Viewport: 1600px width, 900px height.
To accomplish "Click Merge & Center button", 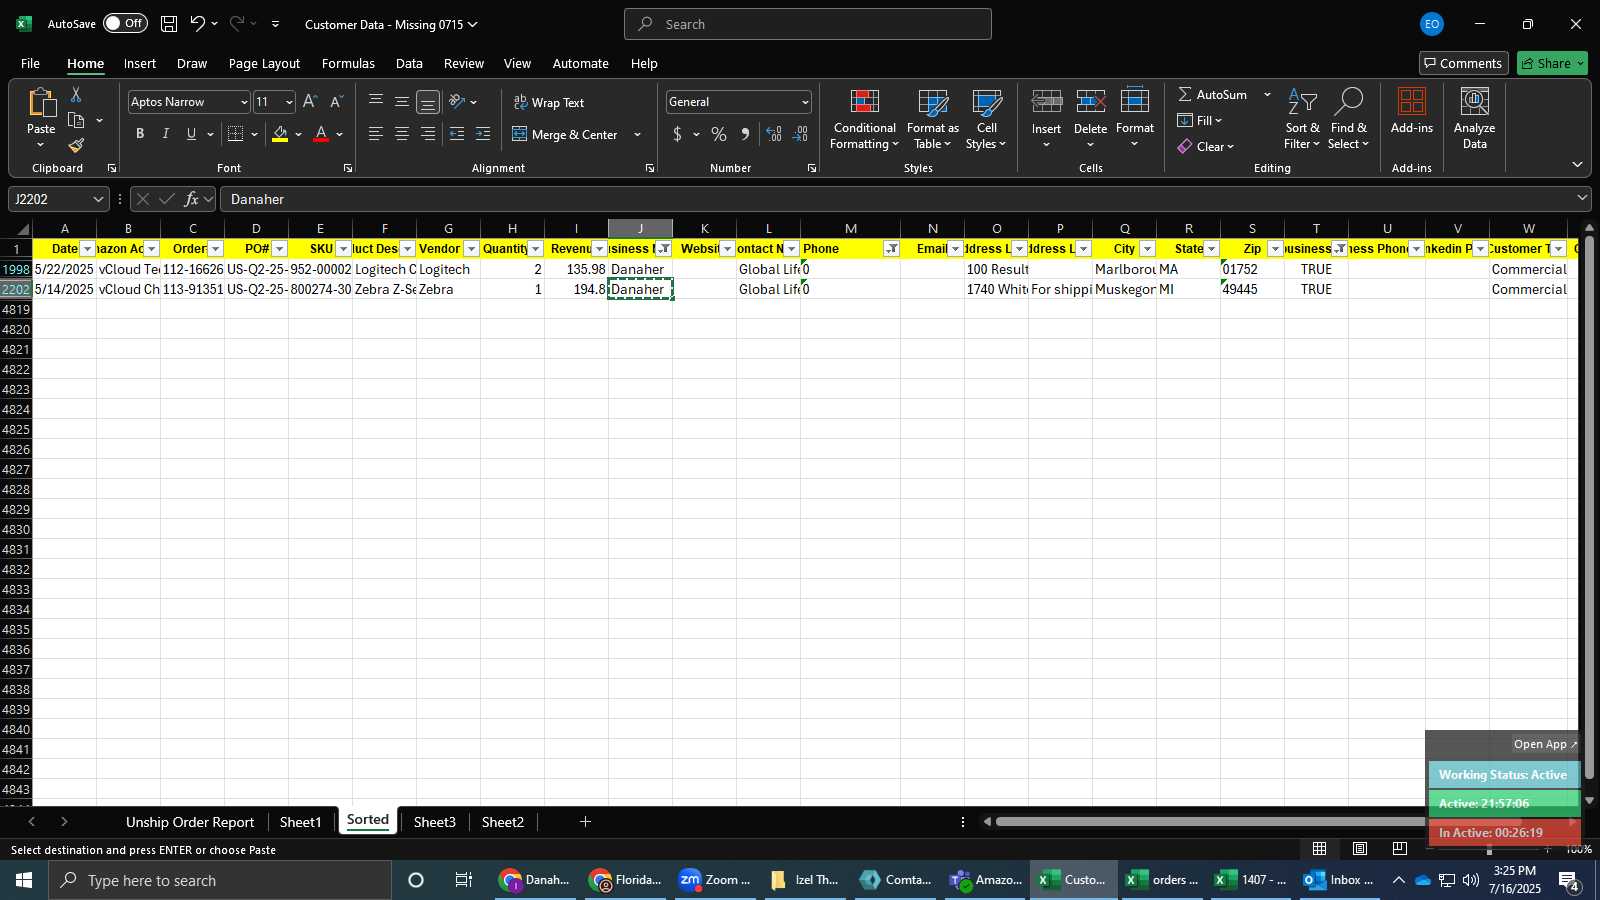I will 565,134.
